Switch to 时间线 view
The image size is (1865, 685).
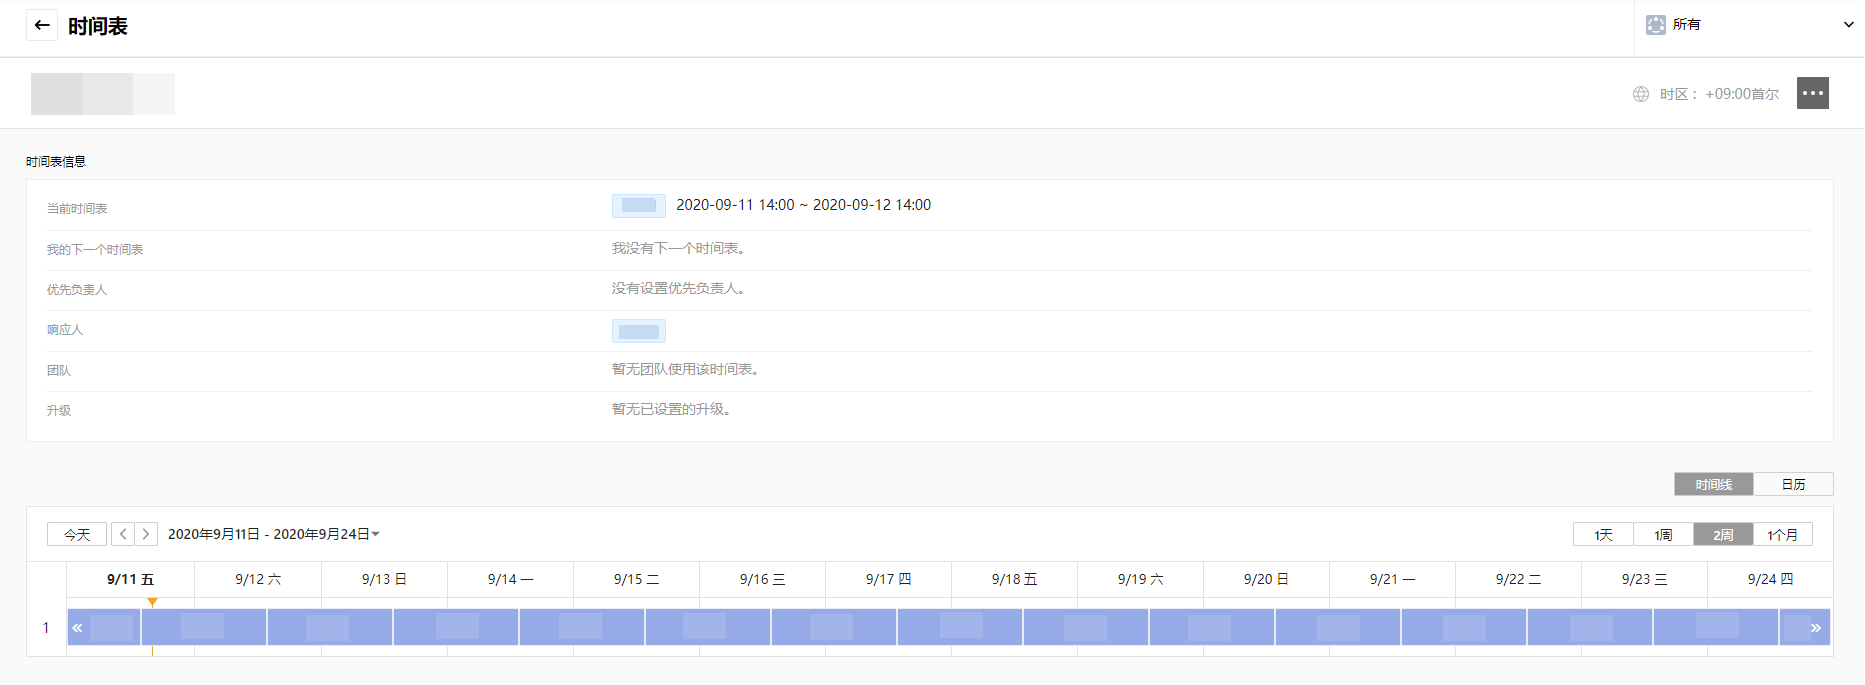point(1713,484)
